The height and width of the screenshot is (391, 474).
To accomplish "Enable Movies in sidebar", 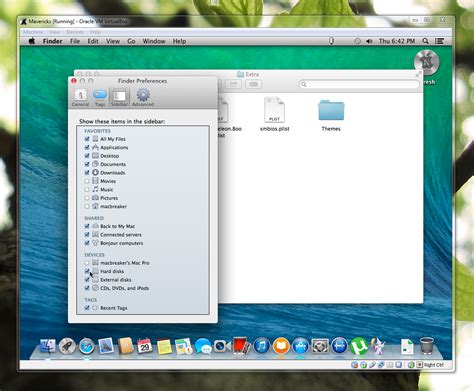I will [87, 181].
